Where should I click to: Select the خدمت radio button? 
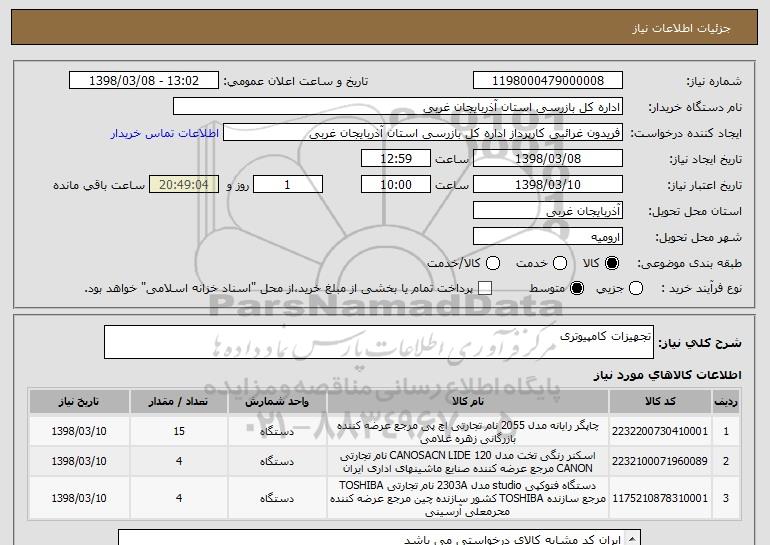point(560,263)
